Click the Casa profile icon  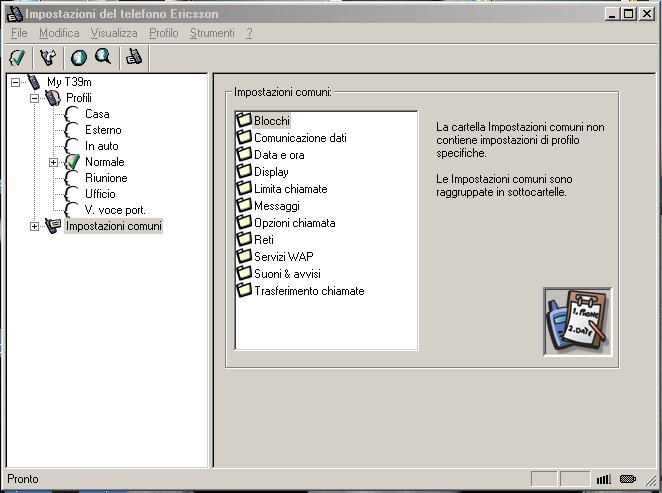pos(72,114)
